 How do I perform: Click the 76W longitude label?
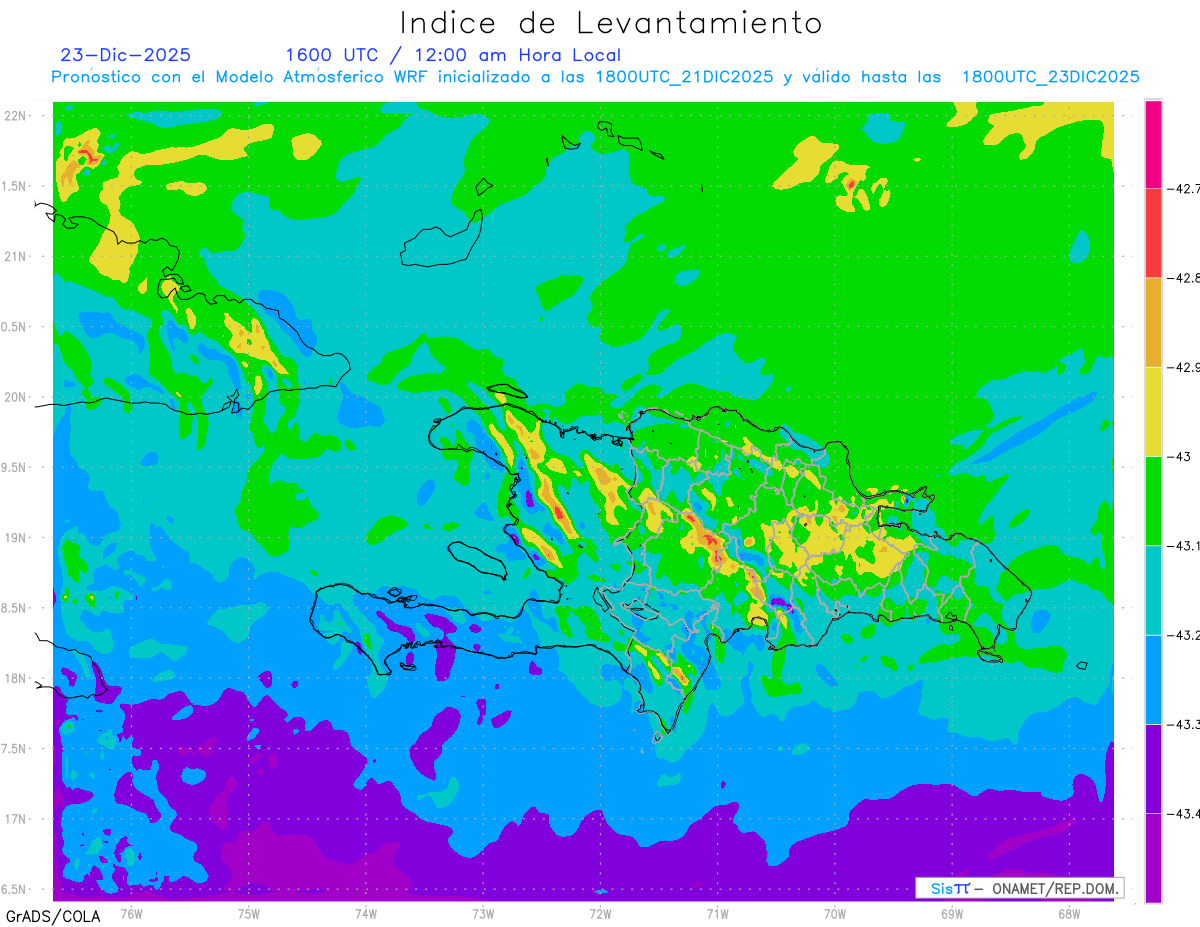coord(131,914)
